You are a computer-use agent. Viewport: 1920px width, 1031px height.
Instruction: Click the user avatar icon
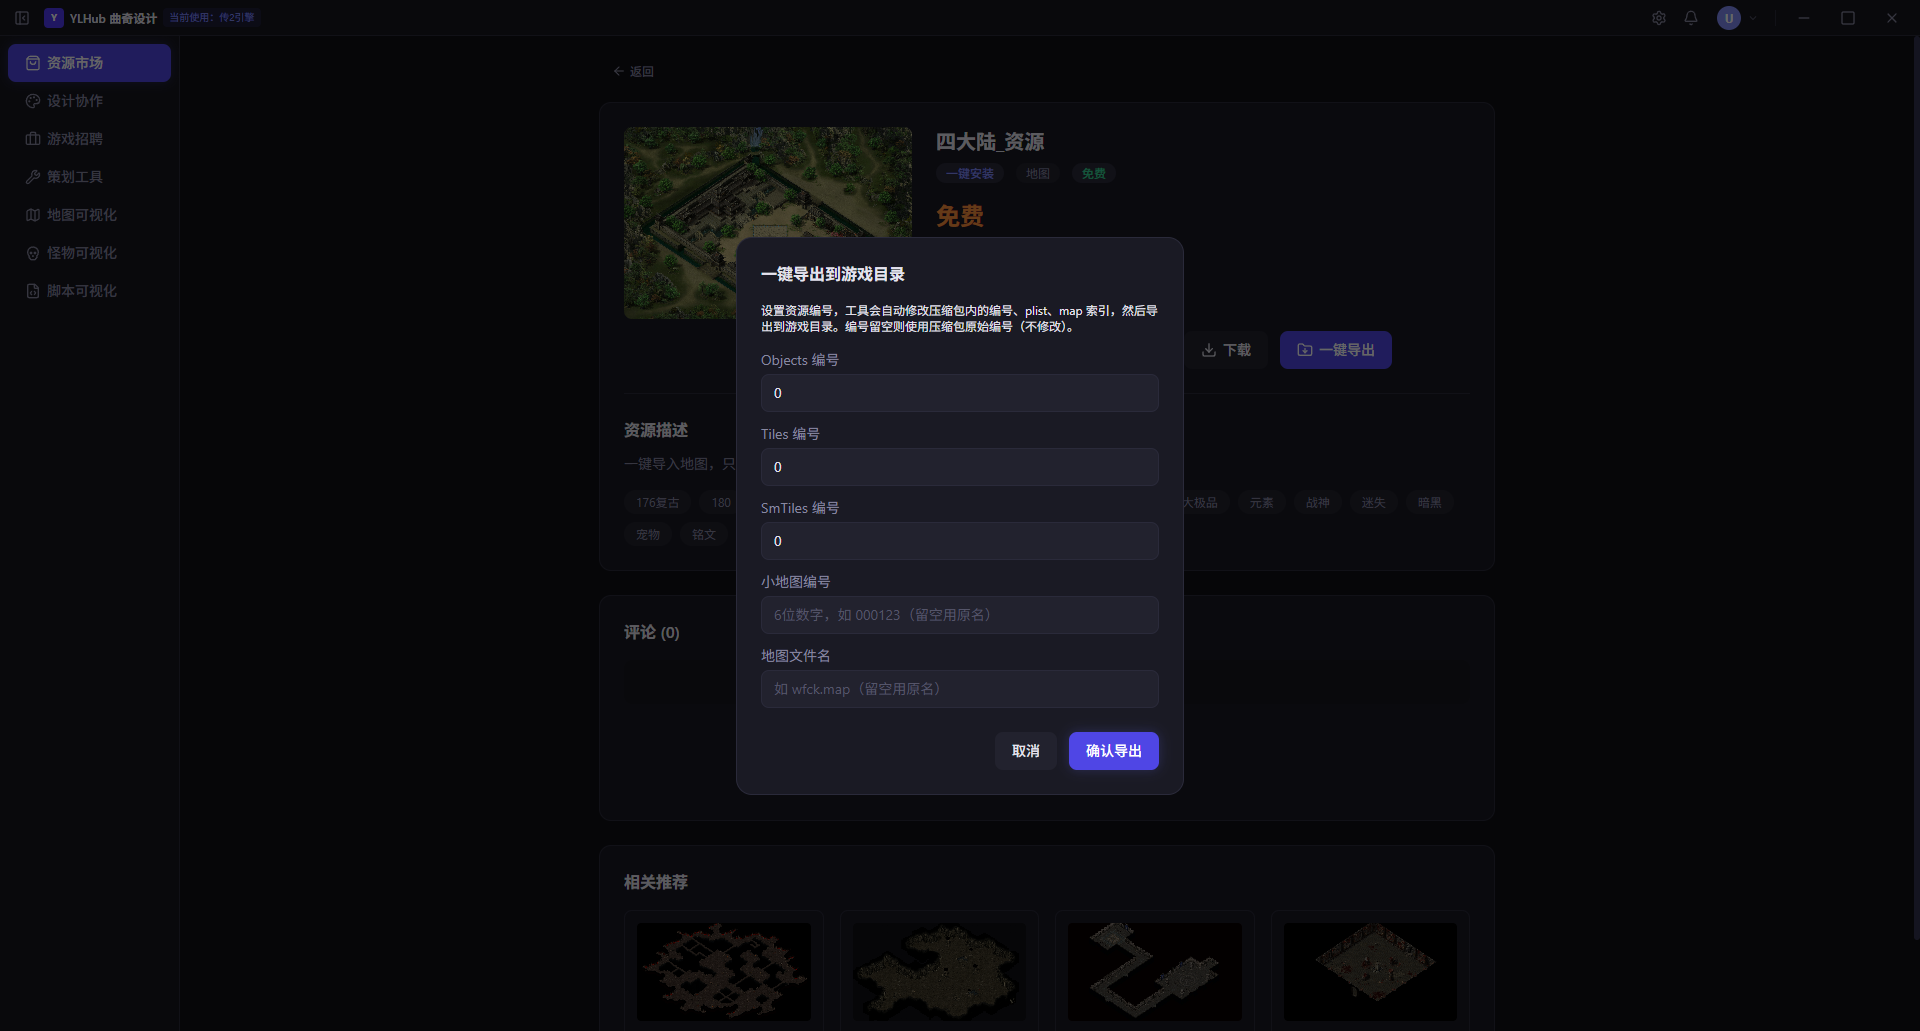click(1729, 18)
